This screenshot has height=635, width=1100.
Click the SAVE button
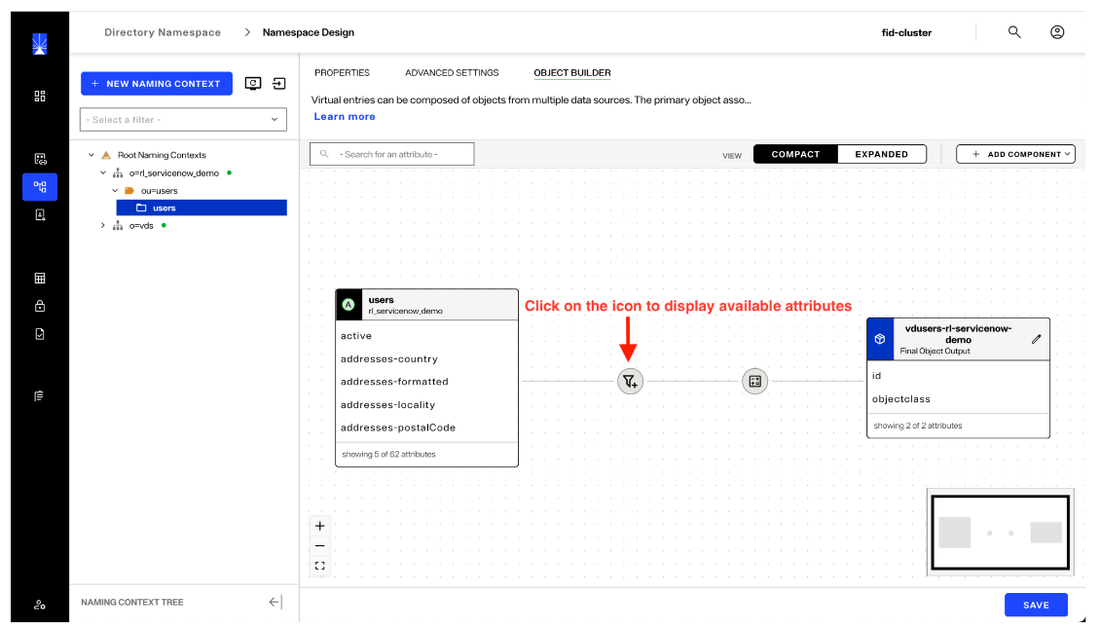[x=1035, y=605]
